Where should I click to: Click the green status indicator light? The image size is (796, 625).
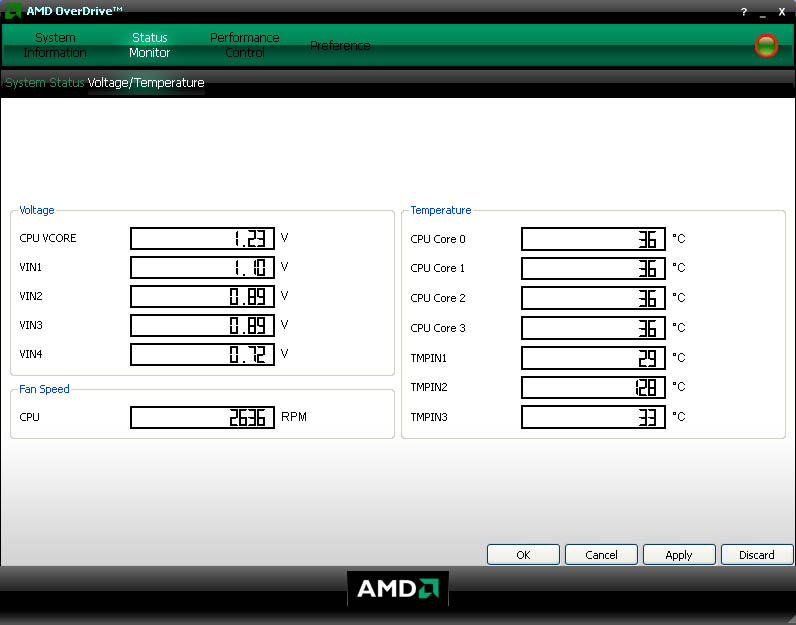pyautogui.click(x=766, y=46)
